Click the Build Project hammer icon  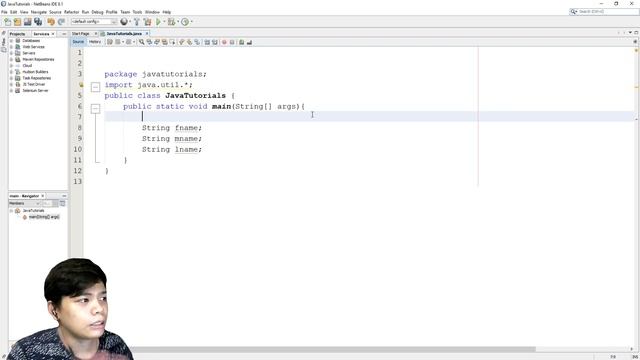[x=137, y=22]
